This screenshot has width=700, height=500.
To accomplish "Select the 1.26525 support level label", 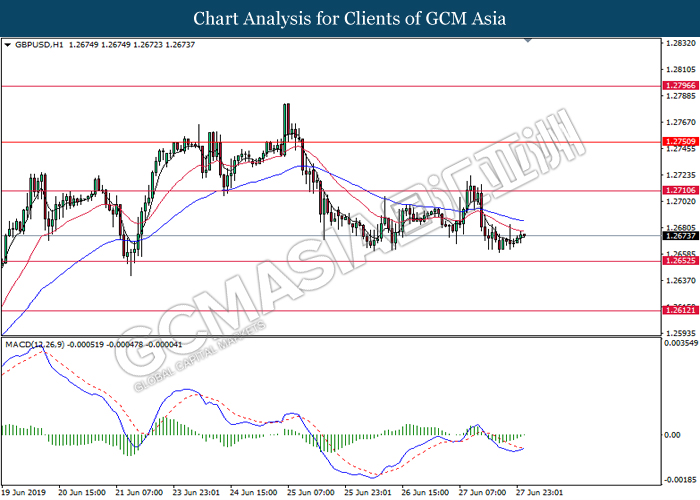I will (681, 261).
